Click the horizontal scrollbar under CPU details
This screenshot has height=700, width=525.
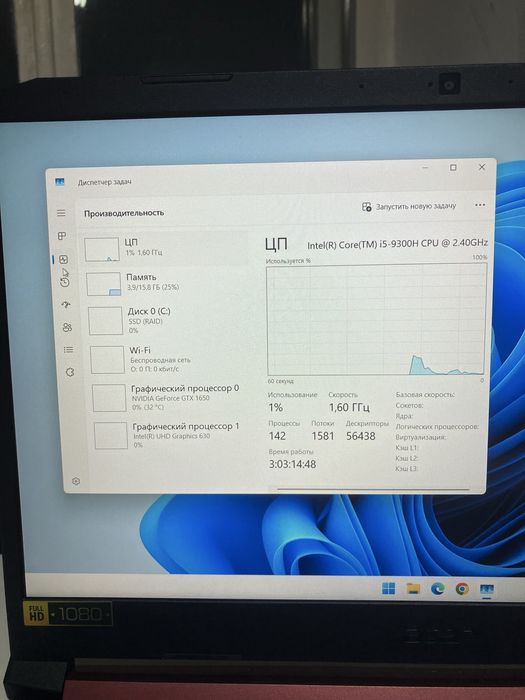[373, 489]
